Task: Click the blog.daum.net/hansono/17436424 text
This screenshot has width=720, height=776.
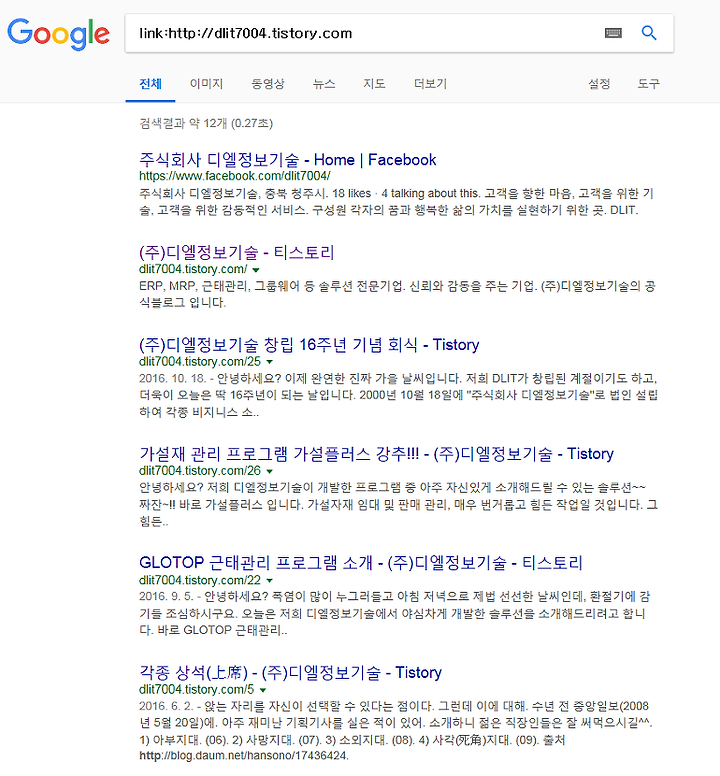Action: coord(244,756)
